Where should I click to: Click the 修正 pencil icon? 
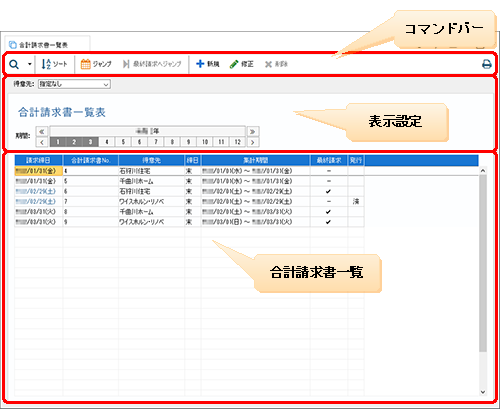click(x=234, y=64)
